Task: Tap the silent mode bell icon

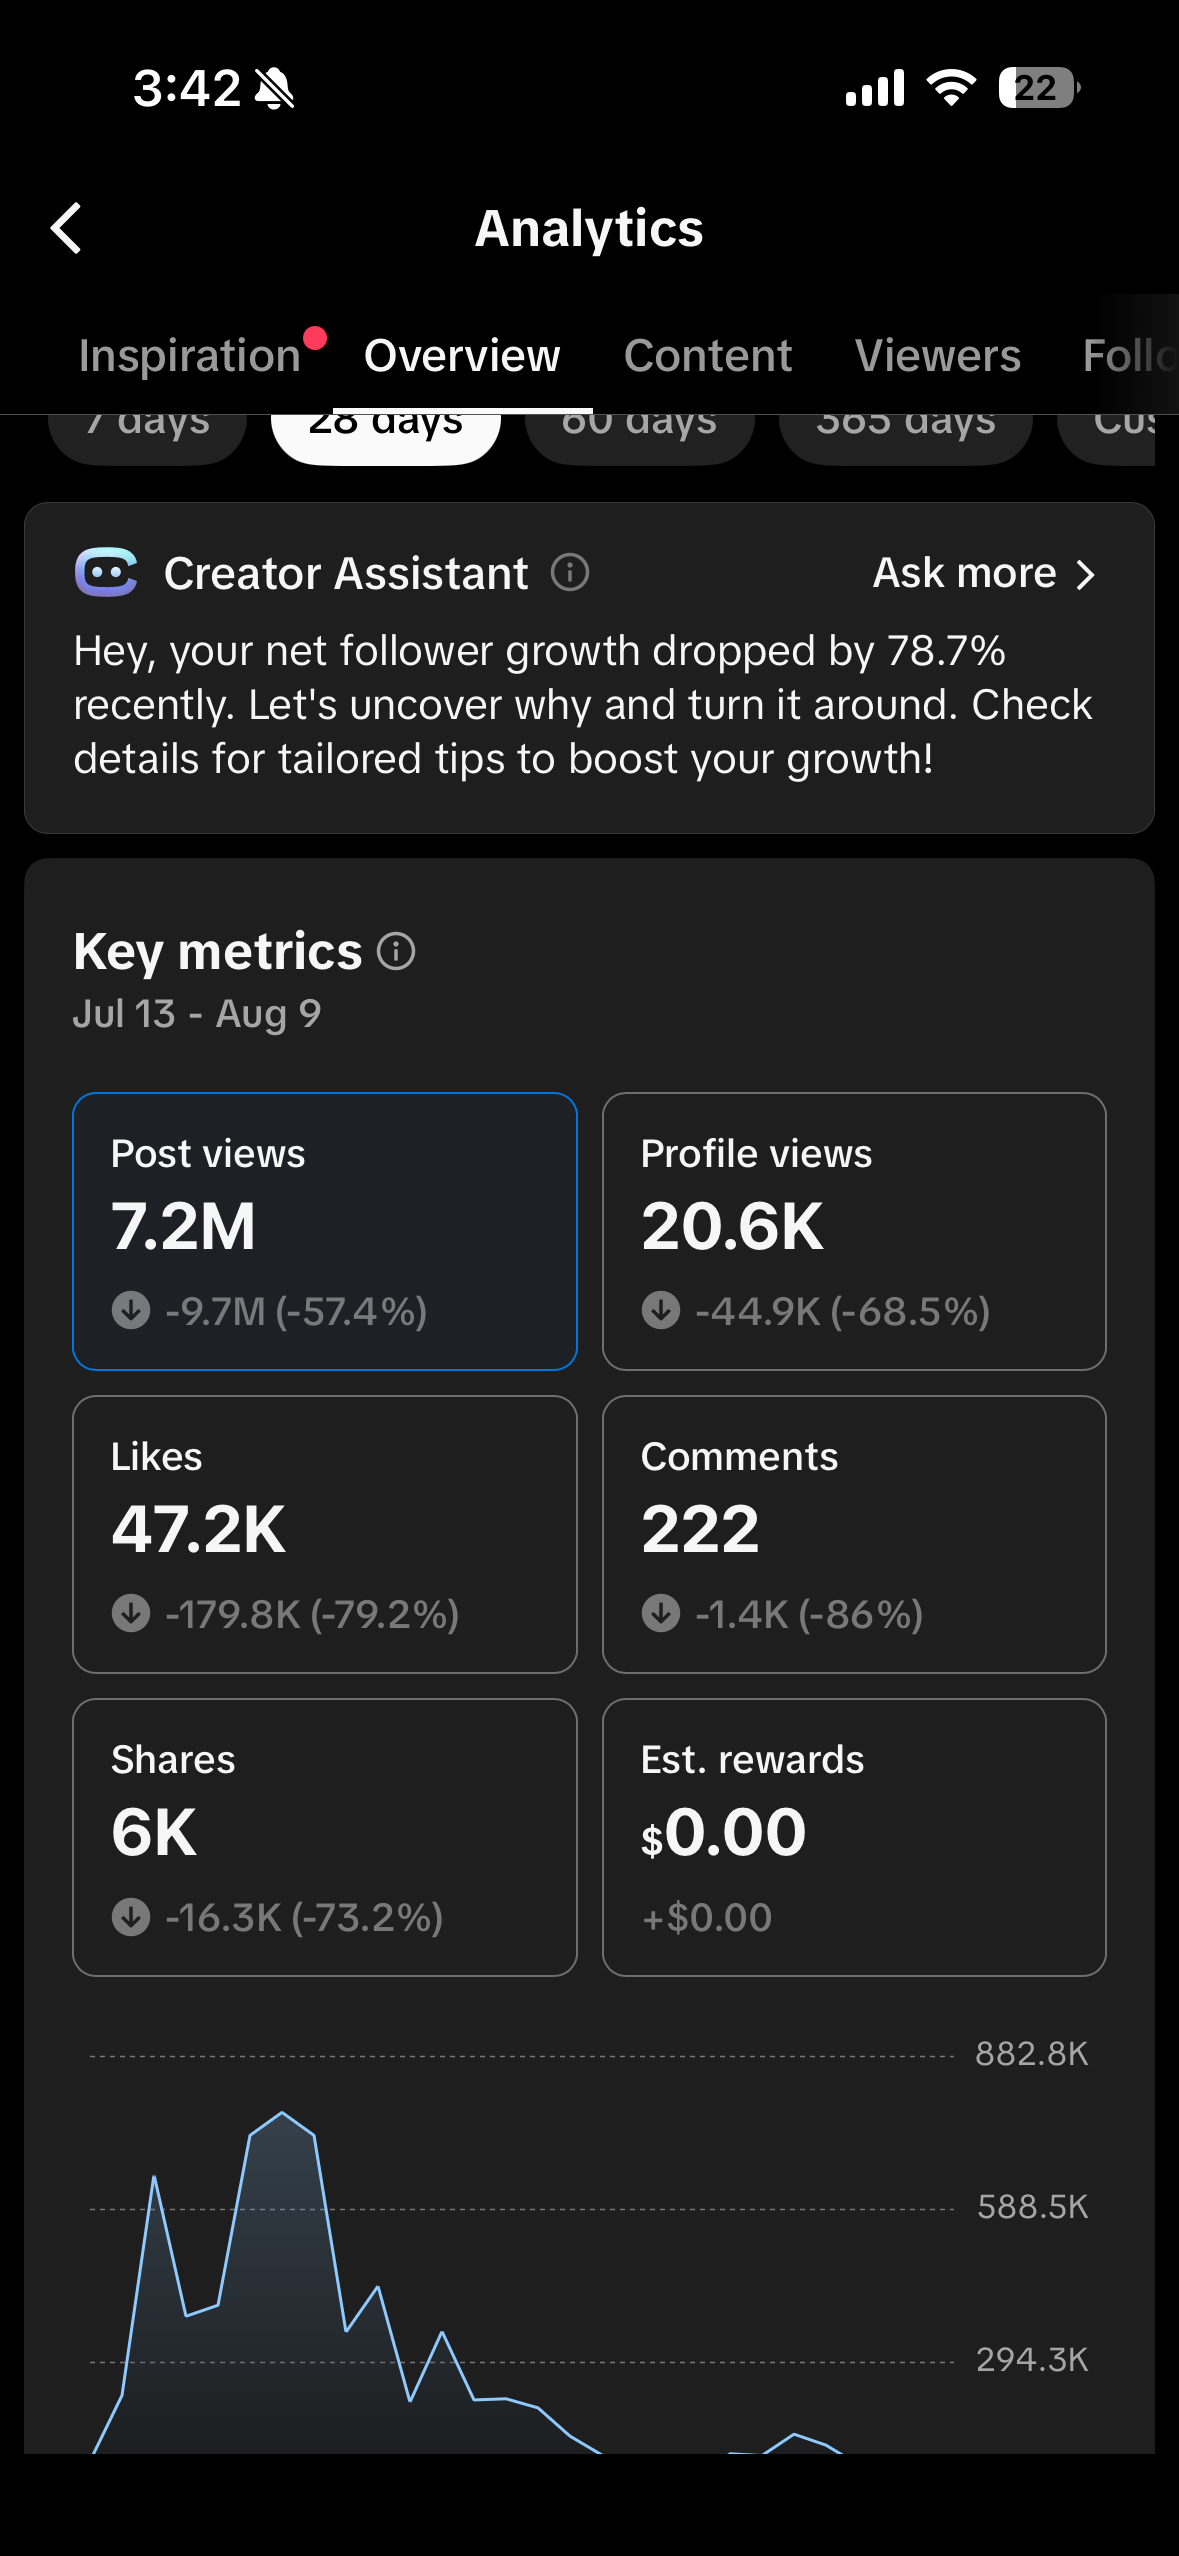Action: [x=274, y=89]
